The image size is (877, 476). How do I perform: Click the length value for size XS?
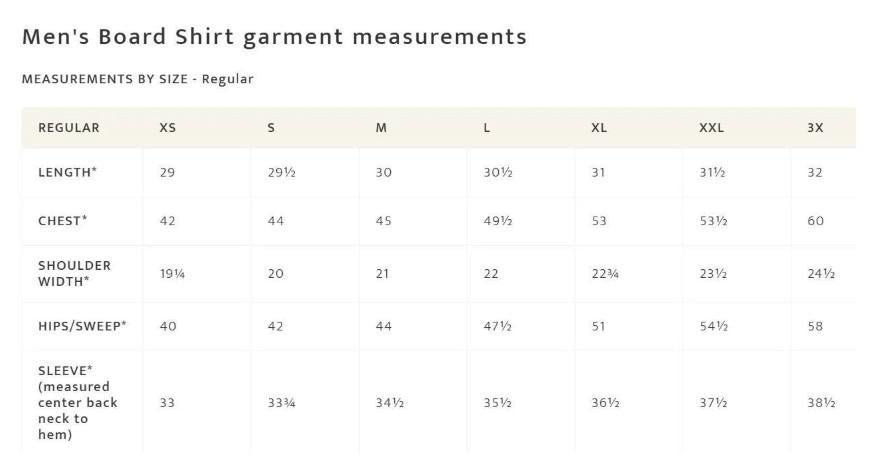coord(167,172)
